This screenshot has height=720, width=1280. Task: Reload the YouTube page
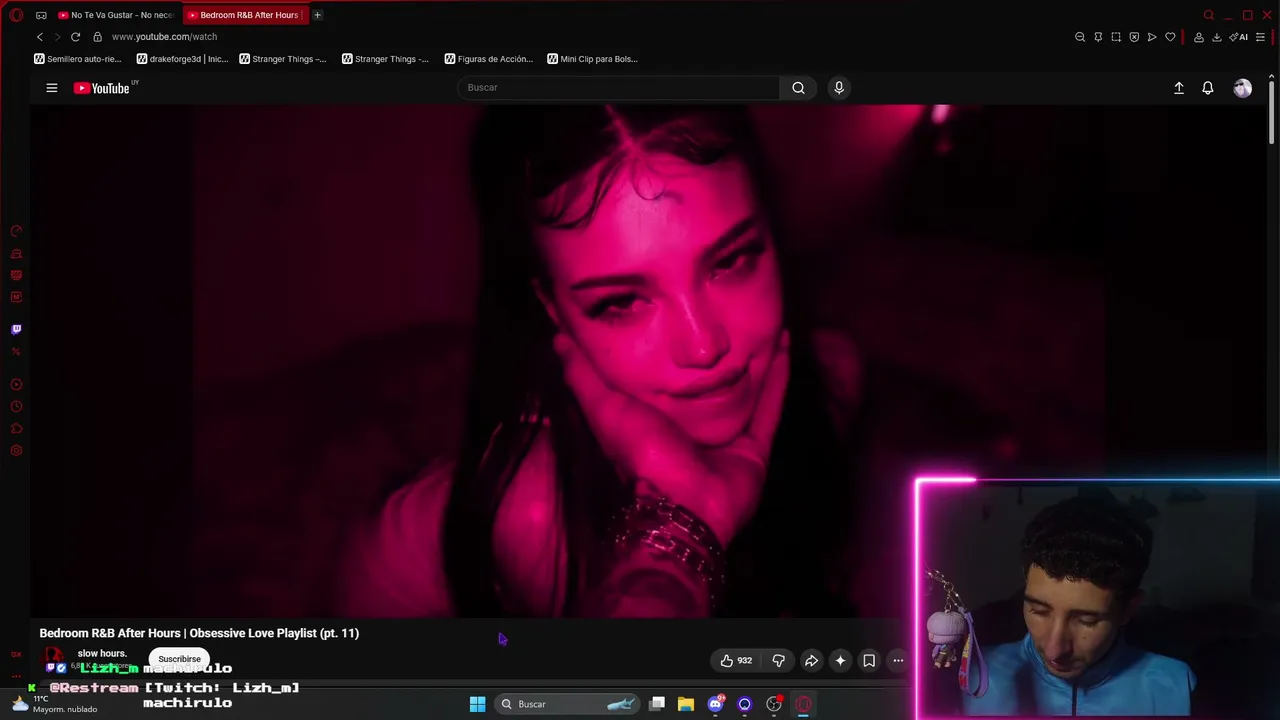pyautogui.click(x=75, y=37)
